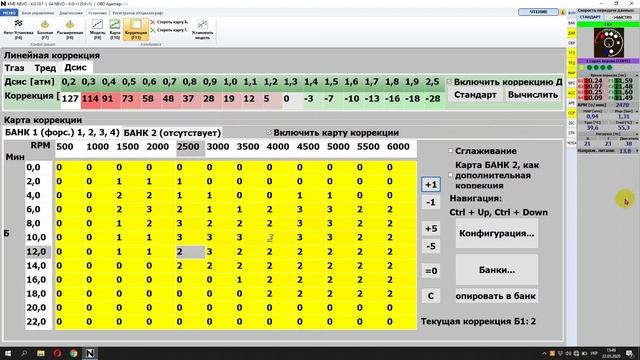This screenshot has height=360, width=640.
Task: Open Модель (F9) calibration view
Action: (97, 29)
